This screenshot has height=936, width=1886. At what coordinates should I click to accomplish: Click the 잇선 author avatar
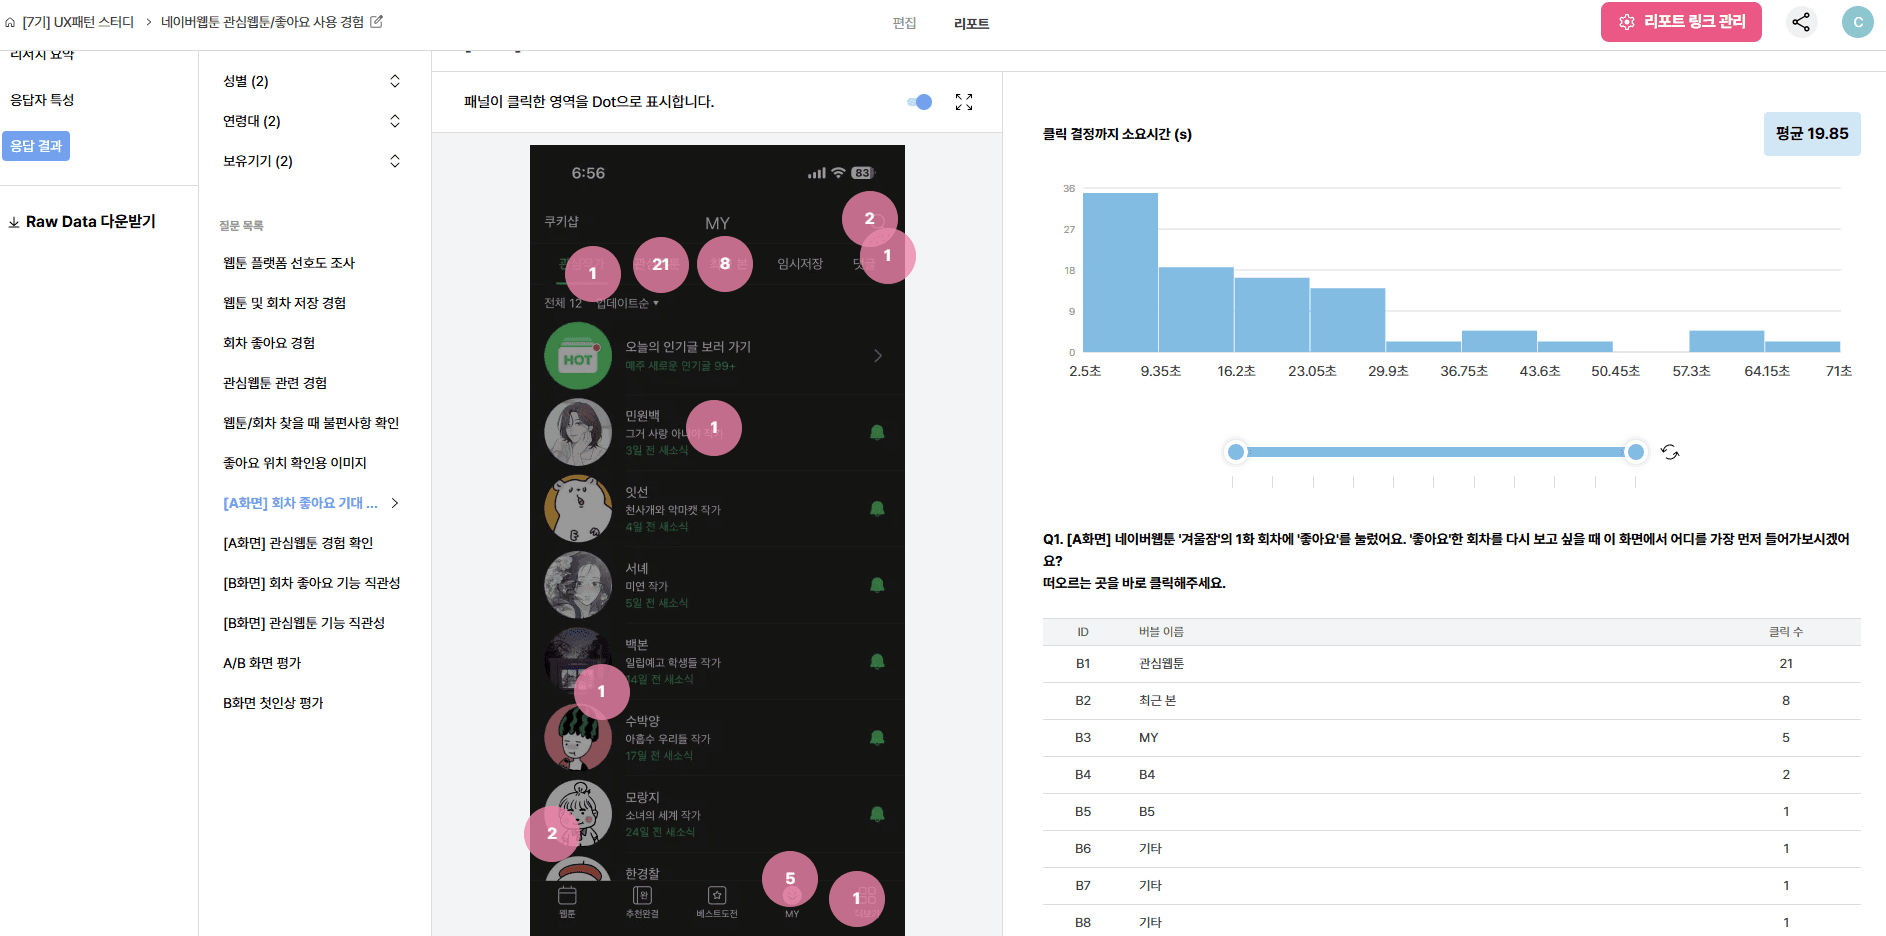(x=578, y=508)
